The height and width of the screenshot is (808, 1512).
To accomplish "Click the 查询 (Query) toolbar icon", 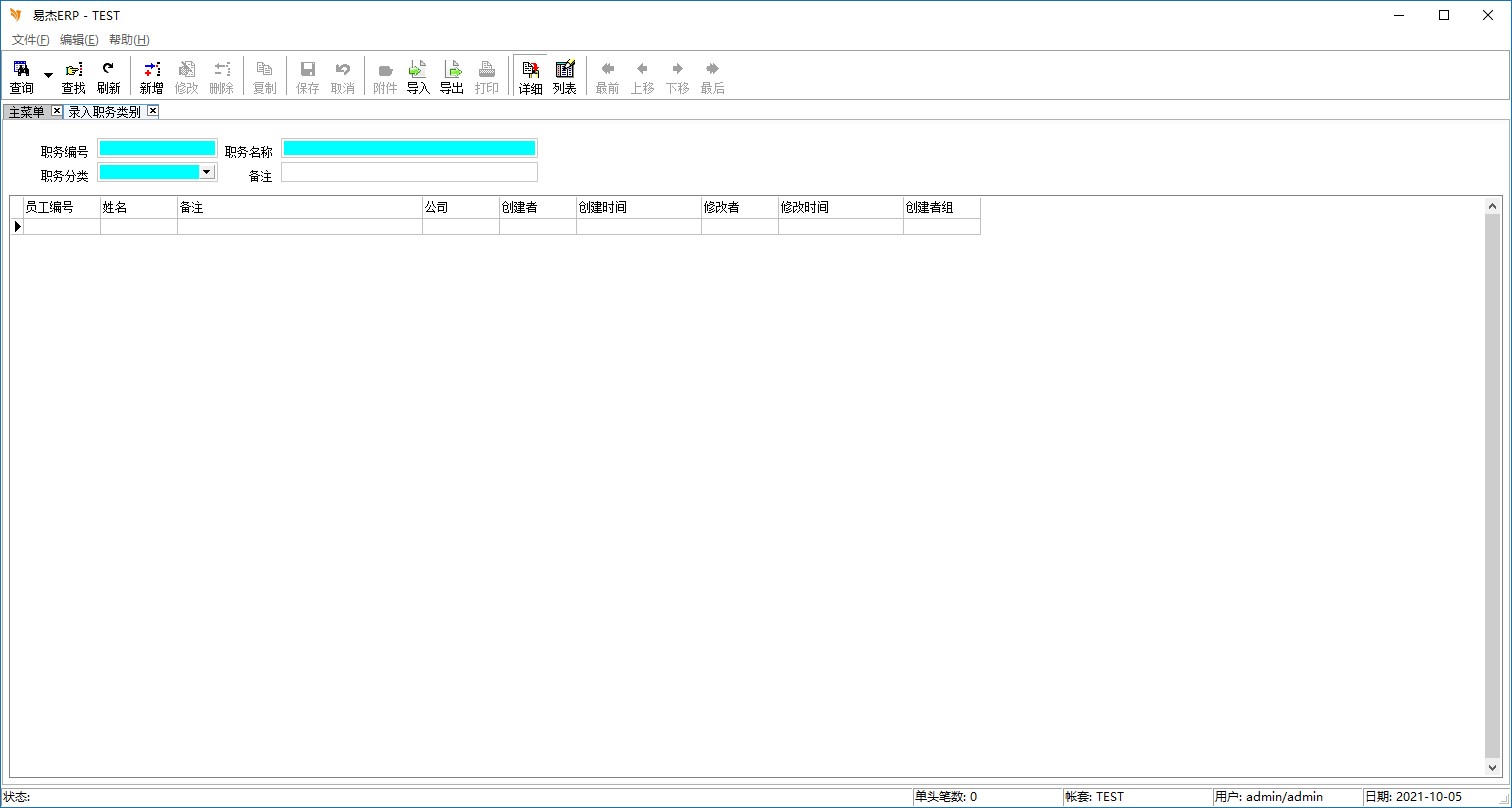I will (21, 77).
